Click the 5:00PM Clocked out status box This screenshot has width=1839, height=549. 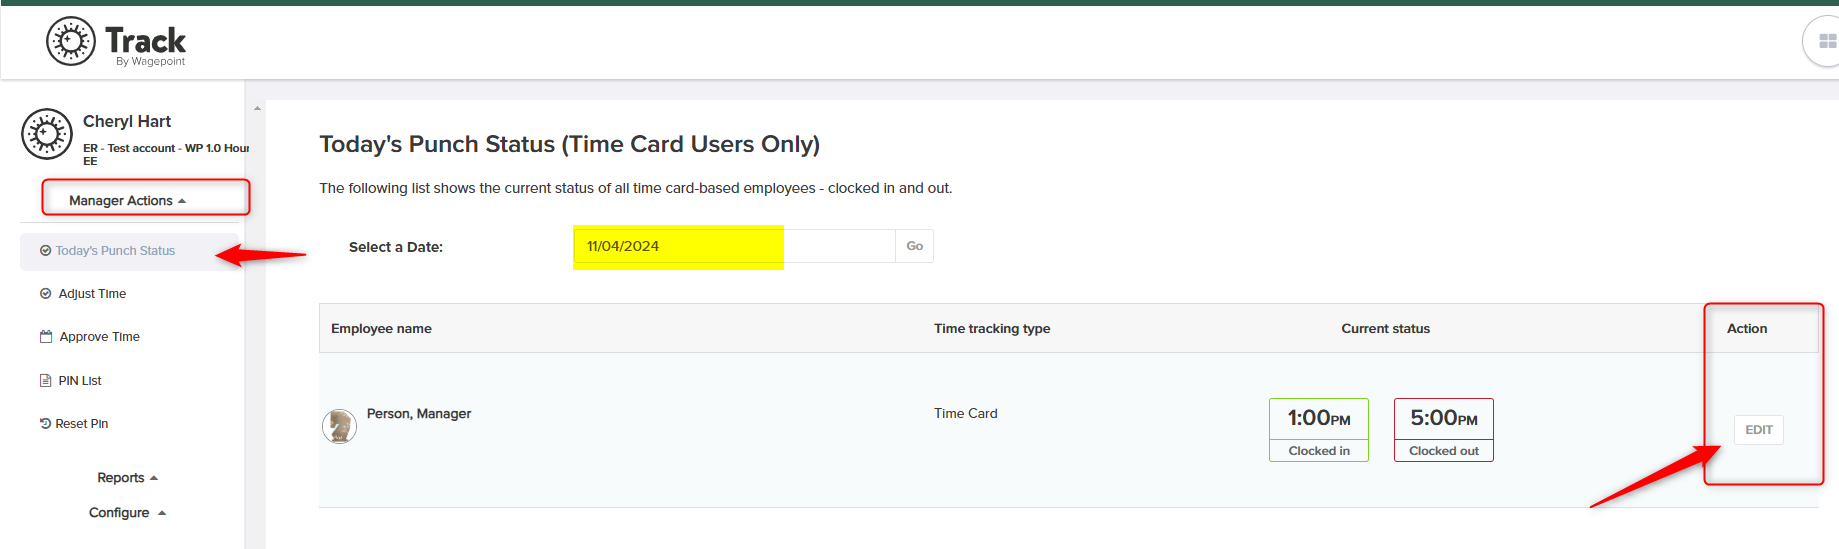tap(1444, 430)
